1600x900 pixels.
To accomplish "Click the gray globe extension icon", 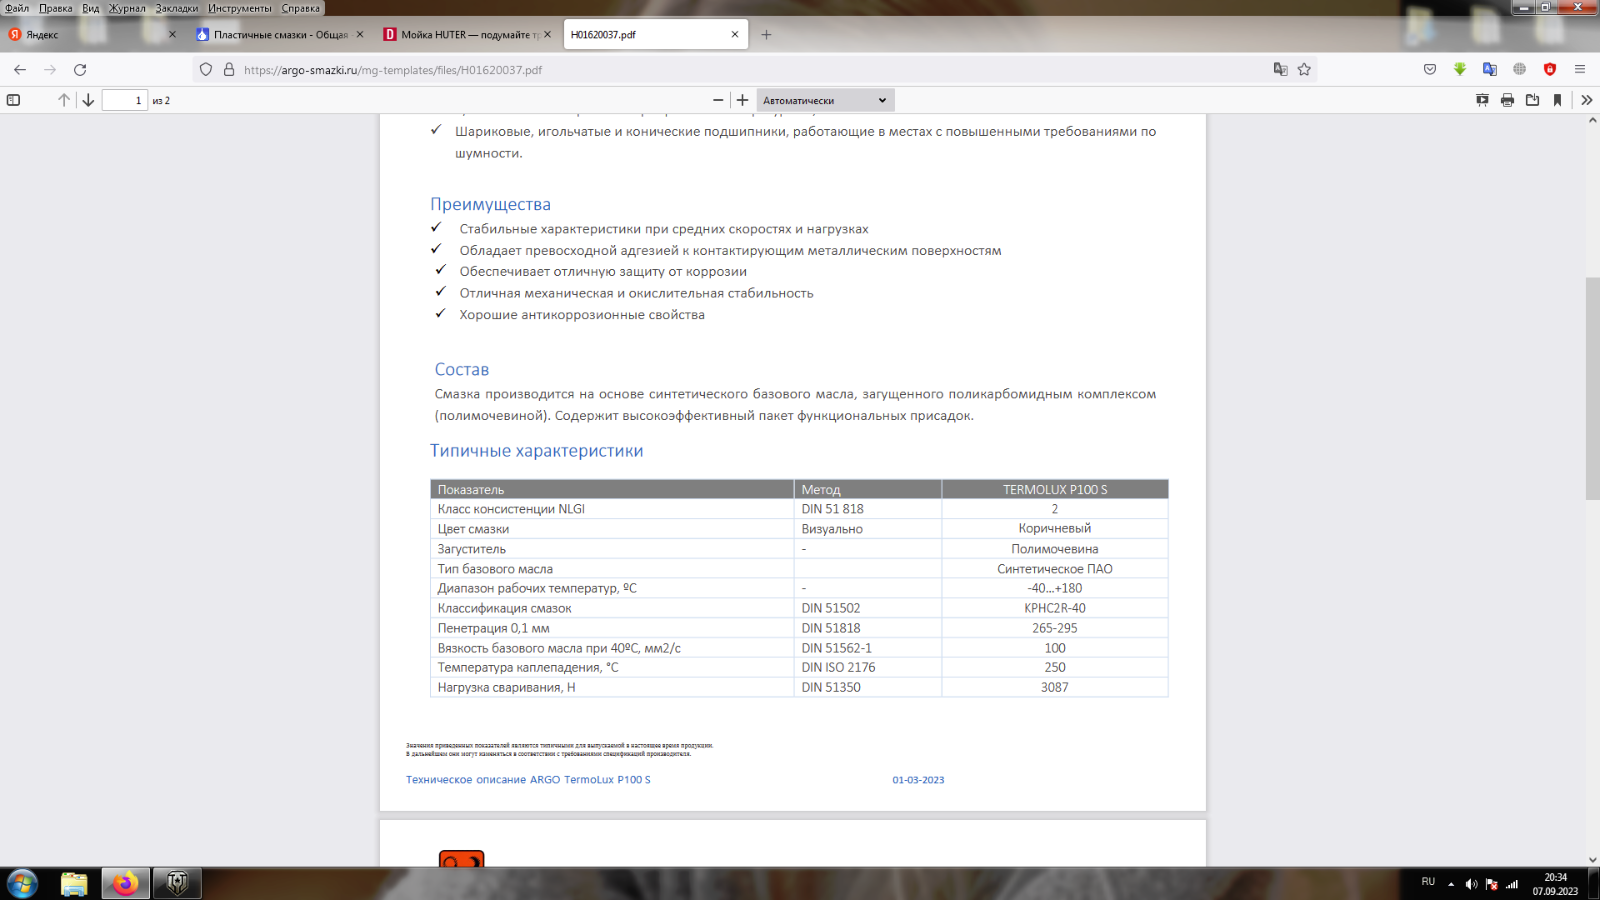I will (1520, 70).
